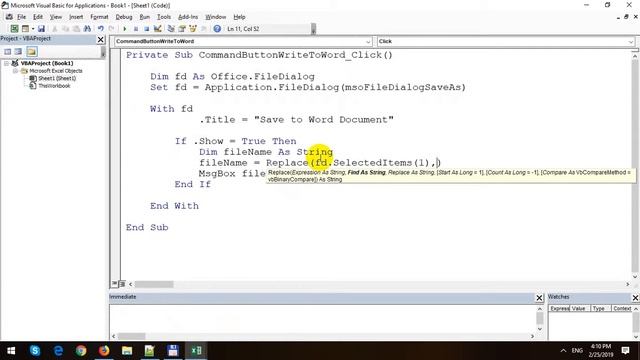640x360 pixels.
Task: Collapse the Microsoft Excel Objects folder
Action: pos(15,71)
